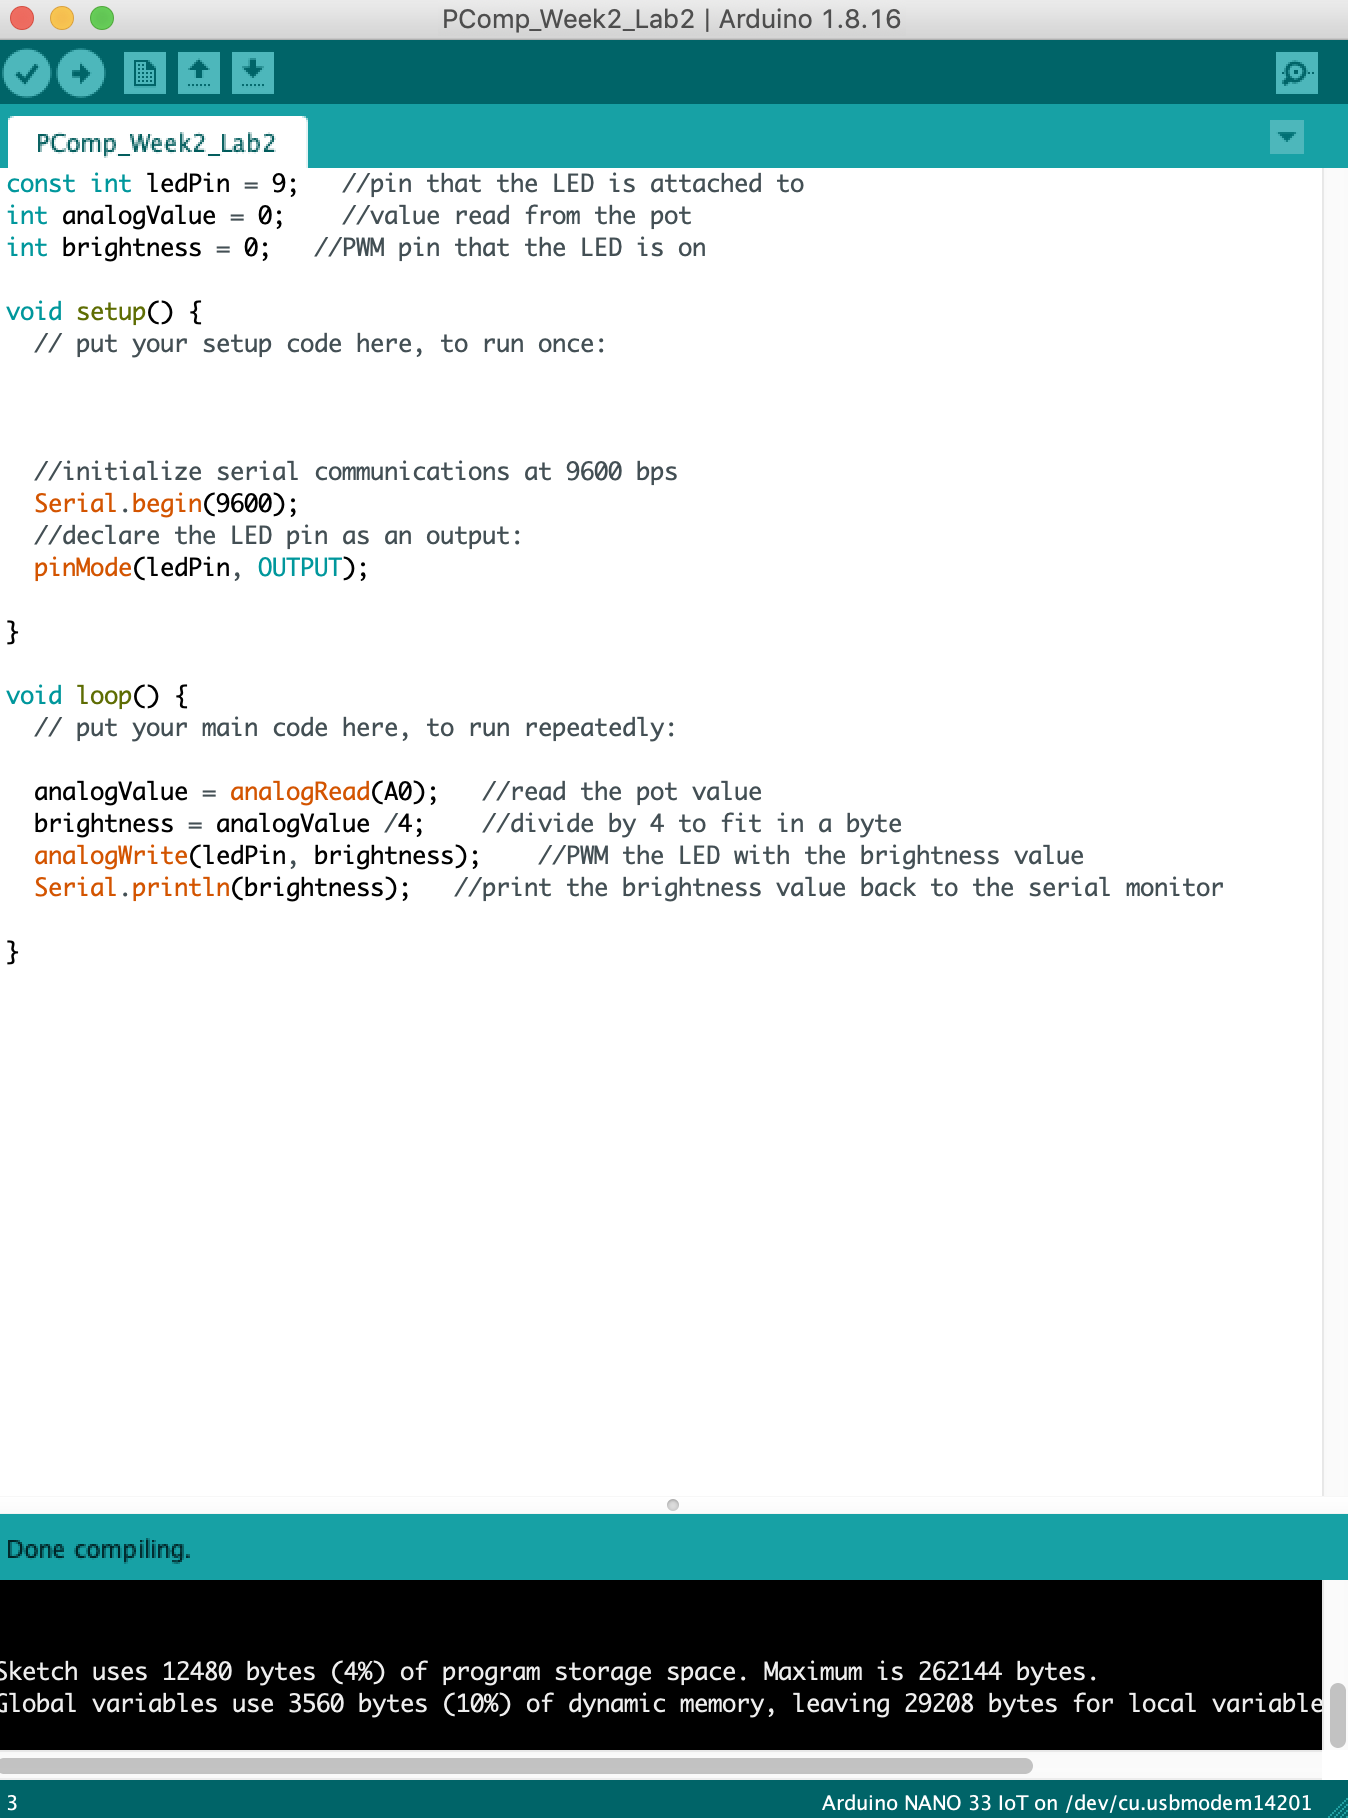Save the sketch using the down-arrow icon
Screen dimensions: 1348x1818
253,73
